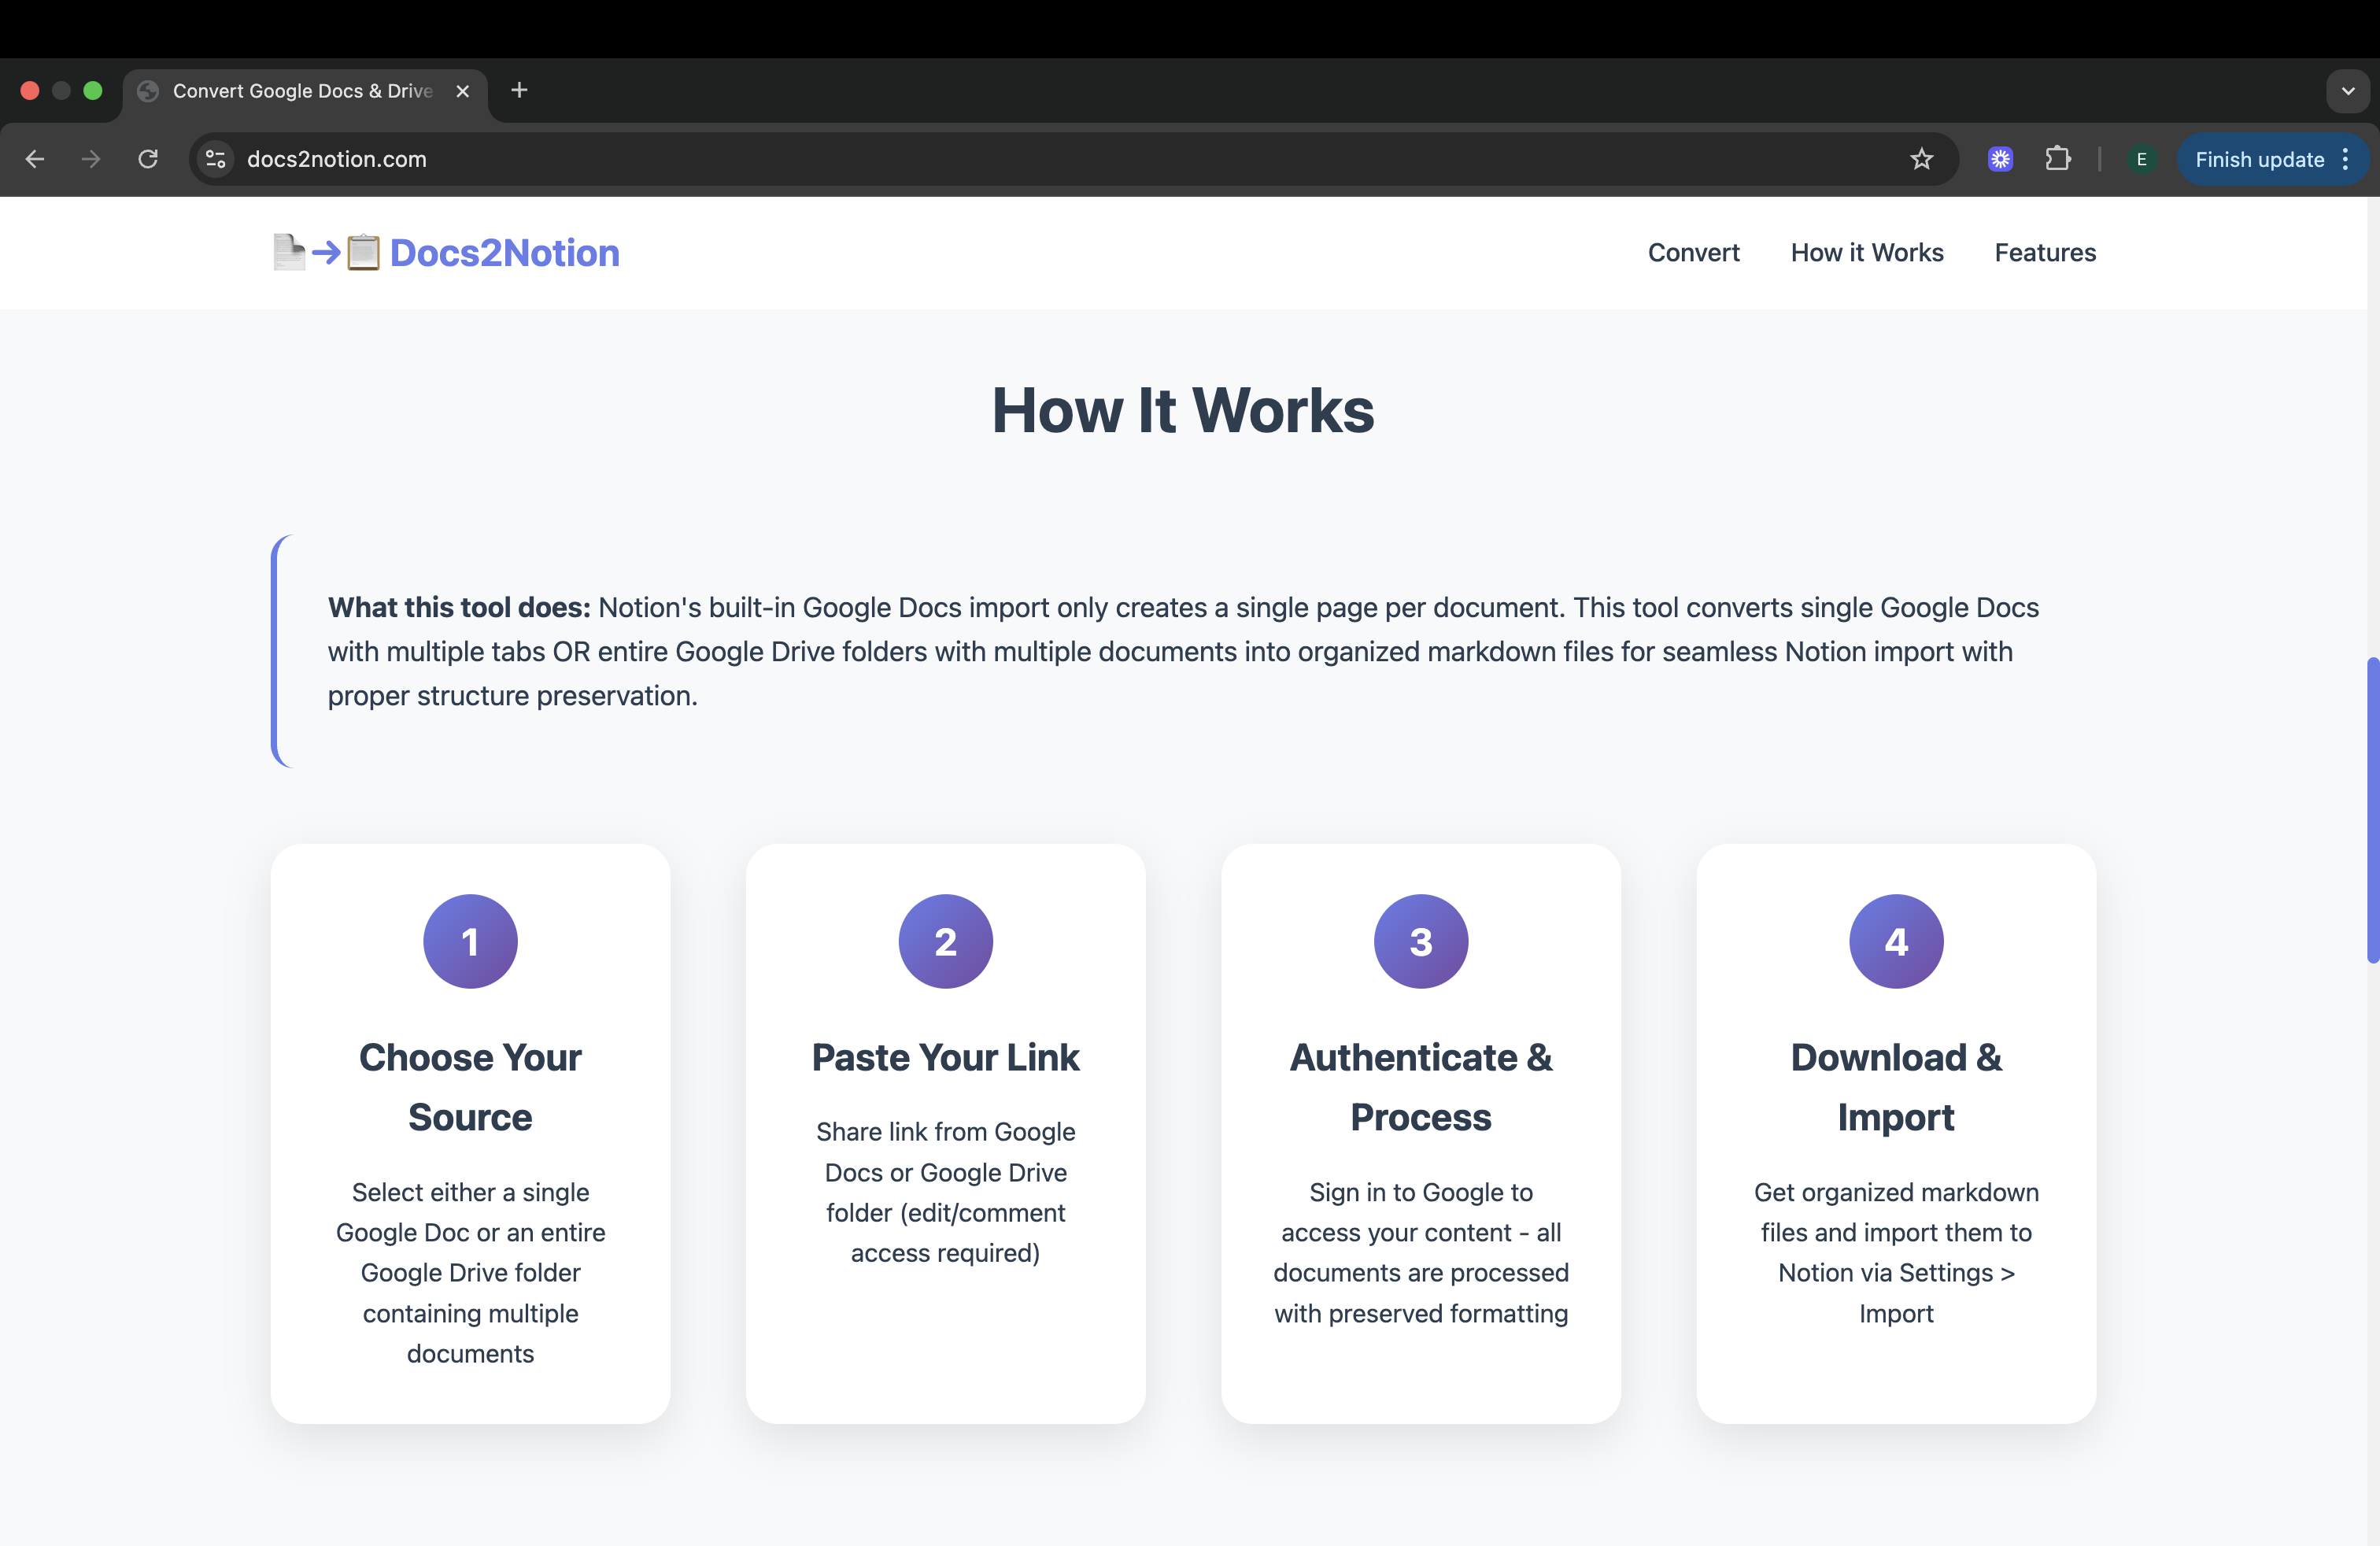
Task: Click the green fullscreen window button
Action: point(93,91)
